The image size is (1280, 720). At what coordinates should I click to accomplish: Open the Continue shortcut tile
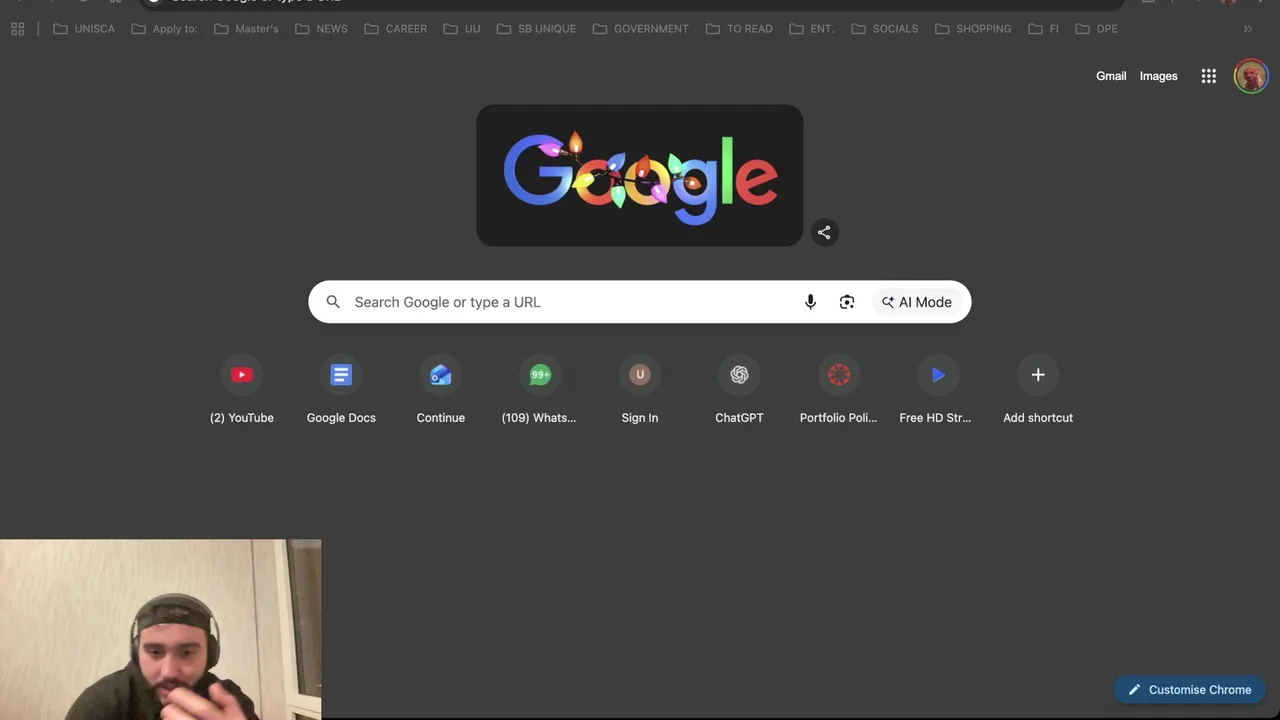(x=441, y=391)
